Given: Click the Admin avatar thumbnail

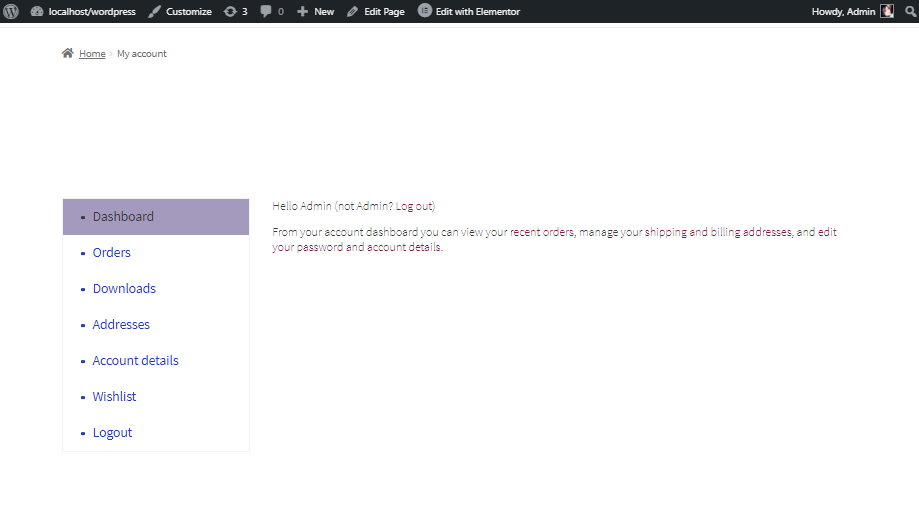Looking at the screenshot, I should [887, 11].
